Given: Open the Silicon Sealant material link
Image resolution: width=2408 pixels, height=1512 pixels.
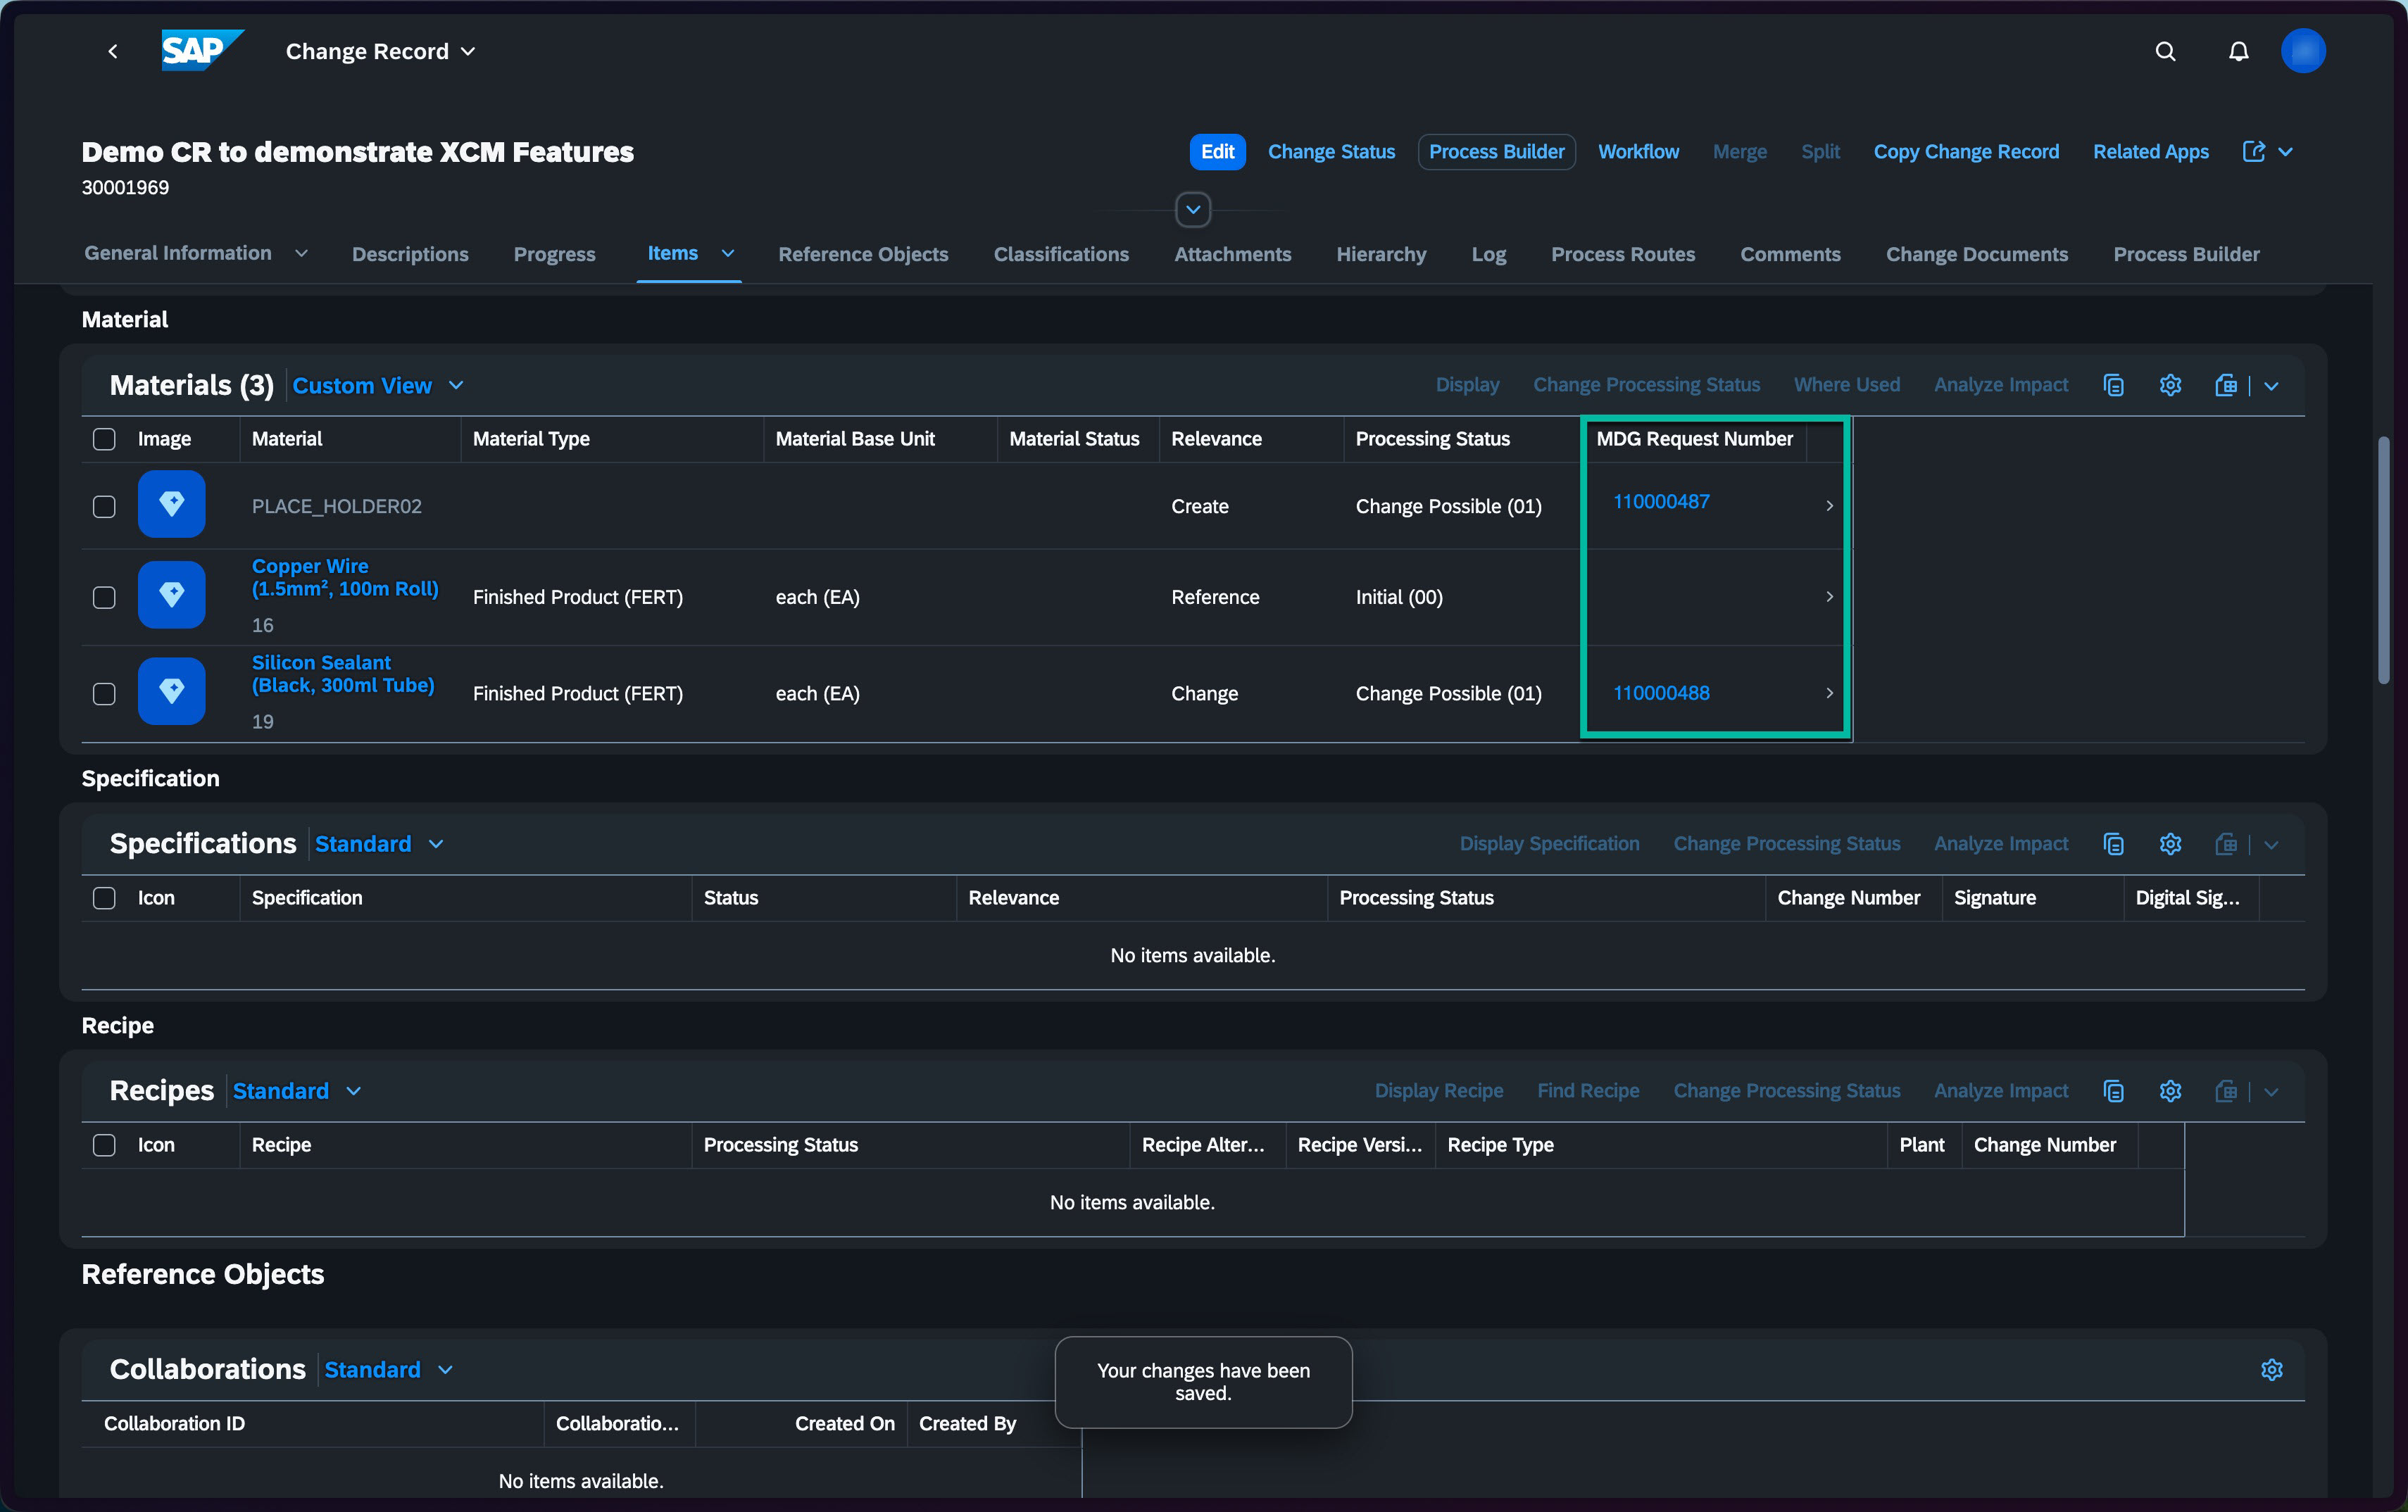Looking at the screenshot, I should [x=343, y=674].
